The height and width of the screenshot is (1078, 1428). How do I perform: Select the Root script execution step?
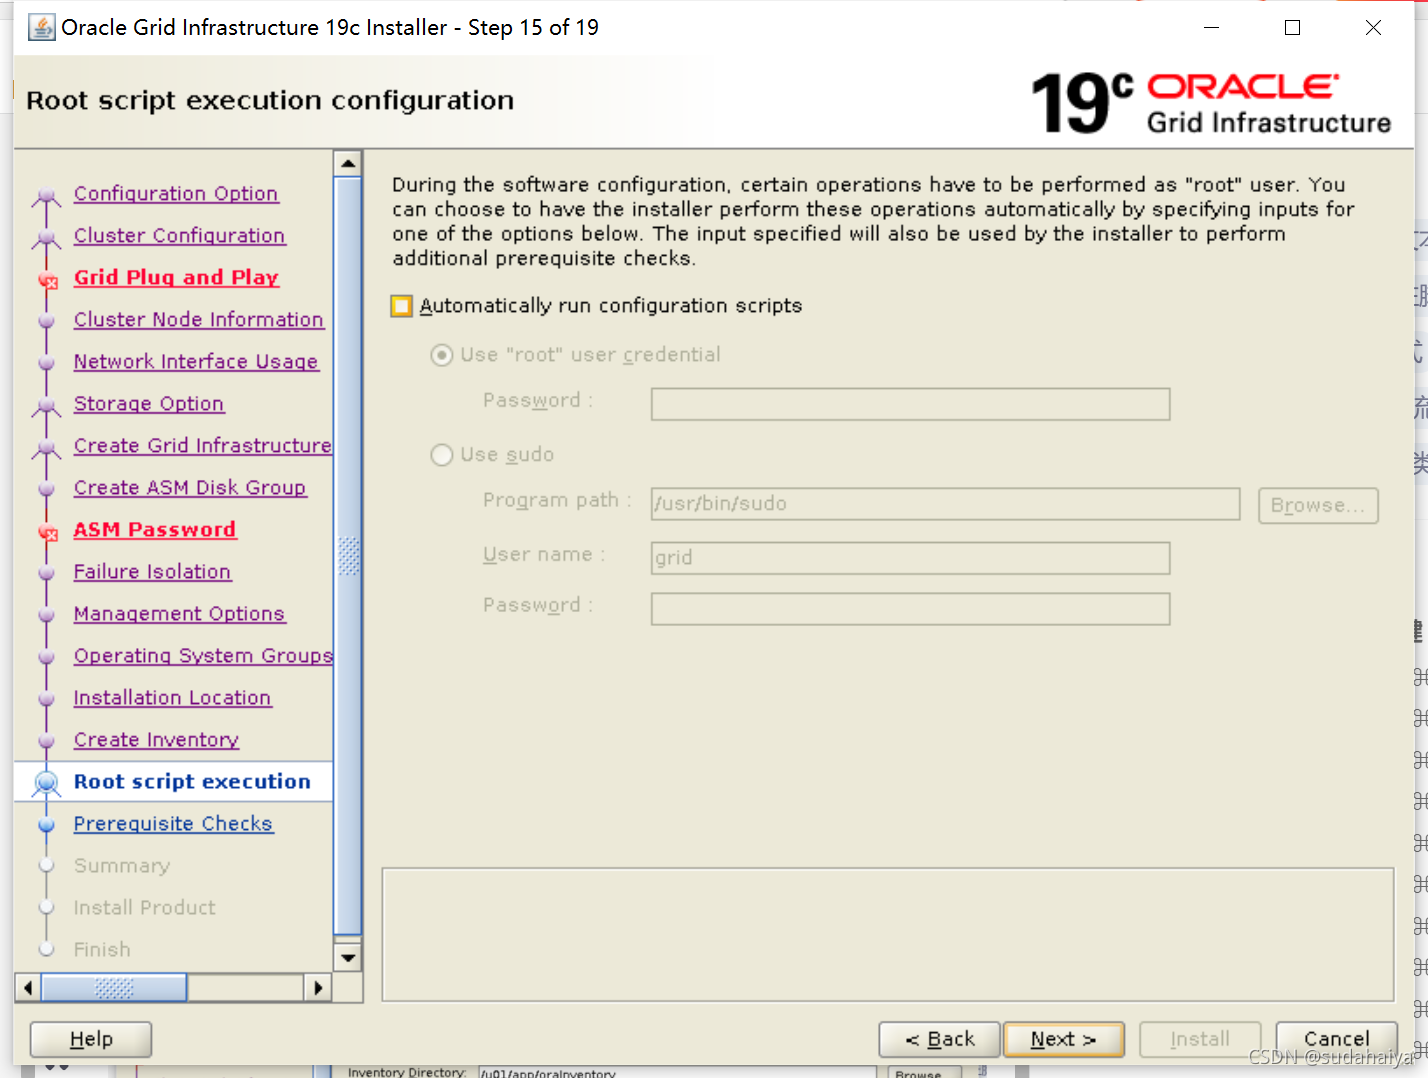point(192,782)
